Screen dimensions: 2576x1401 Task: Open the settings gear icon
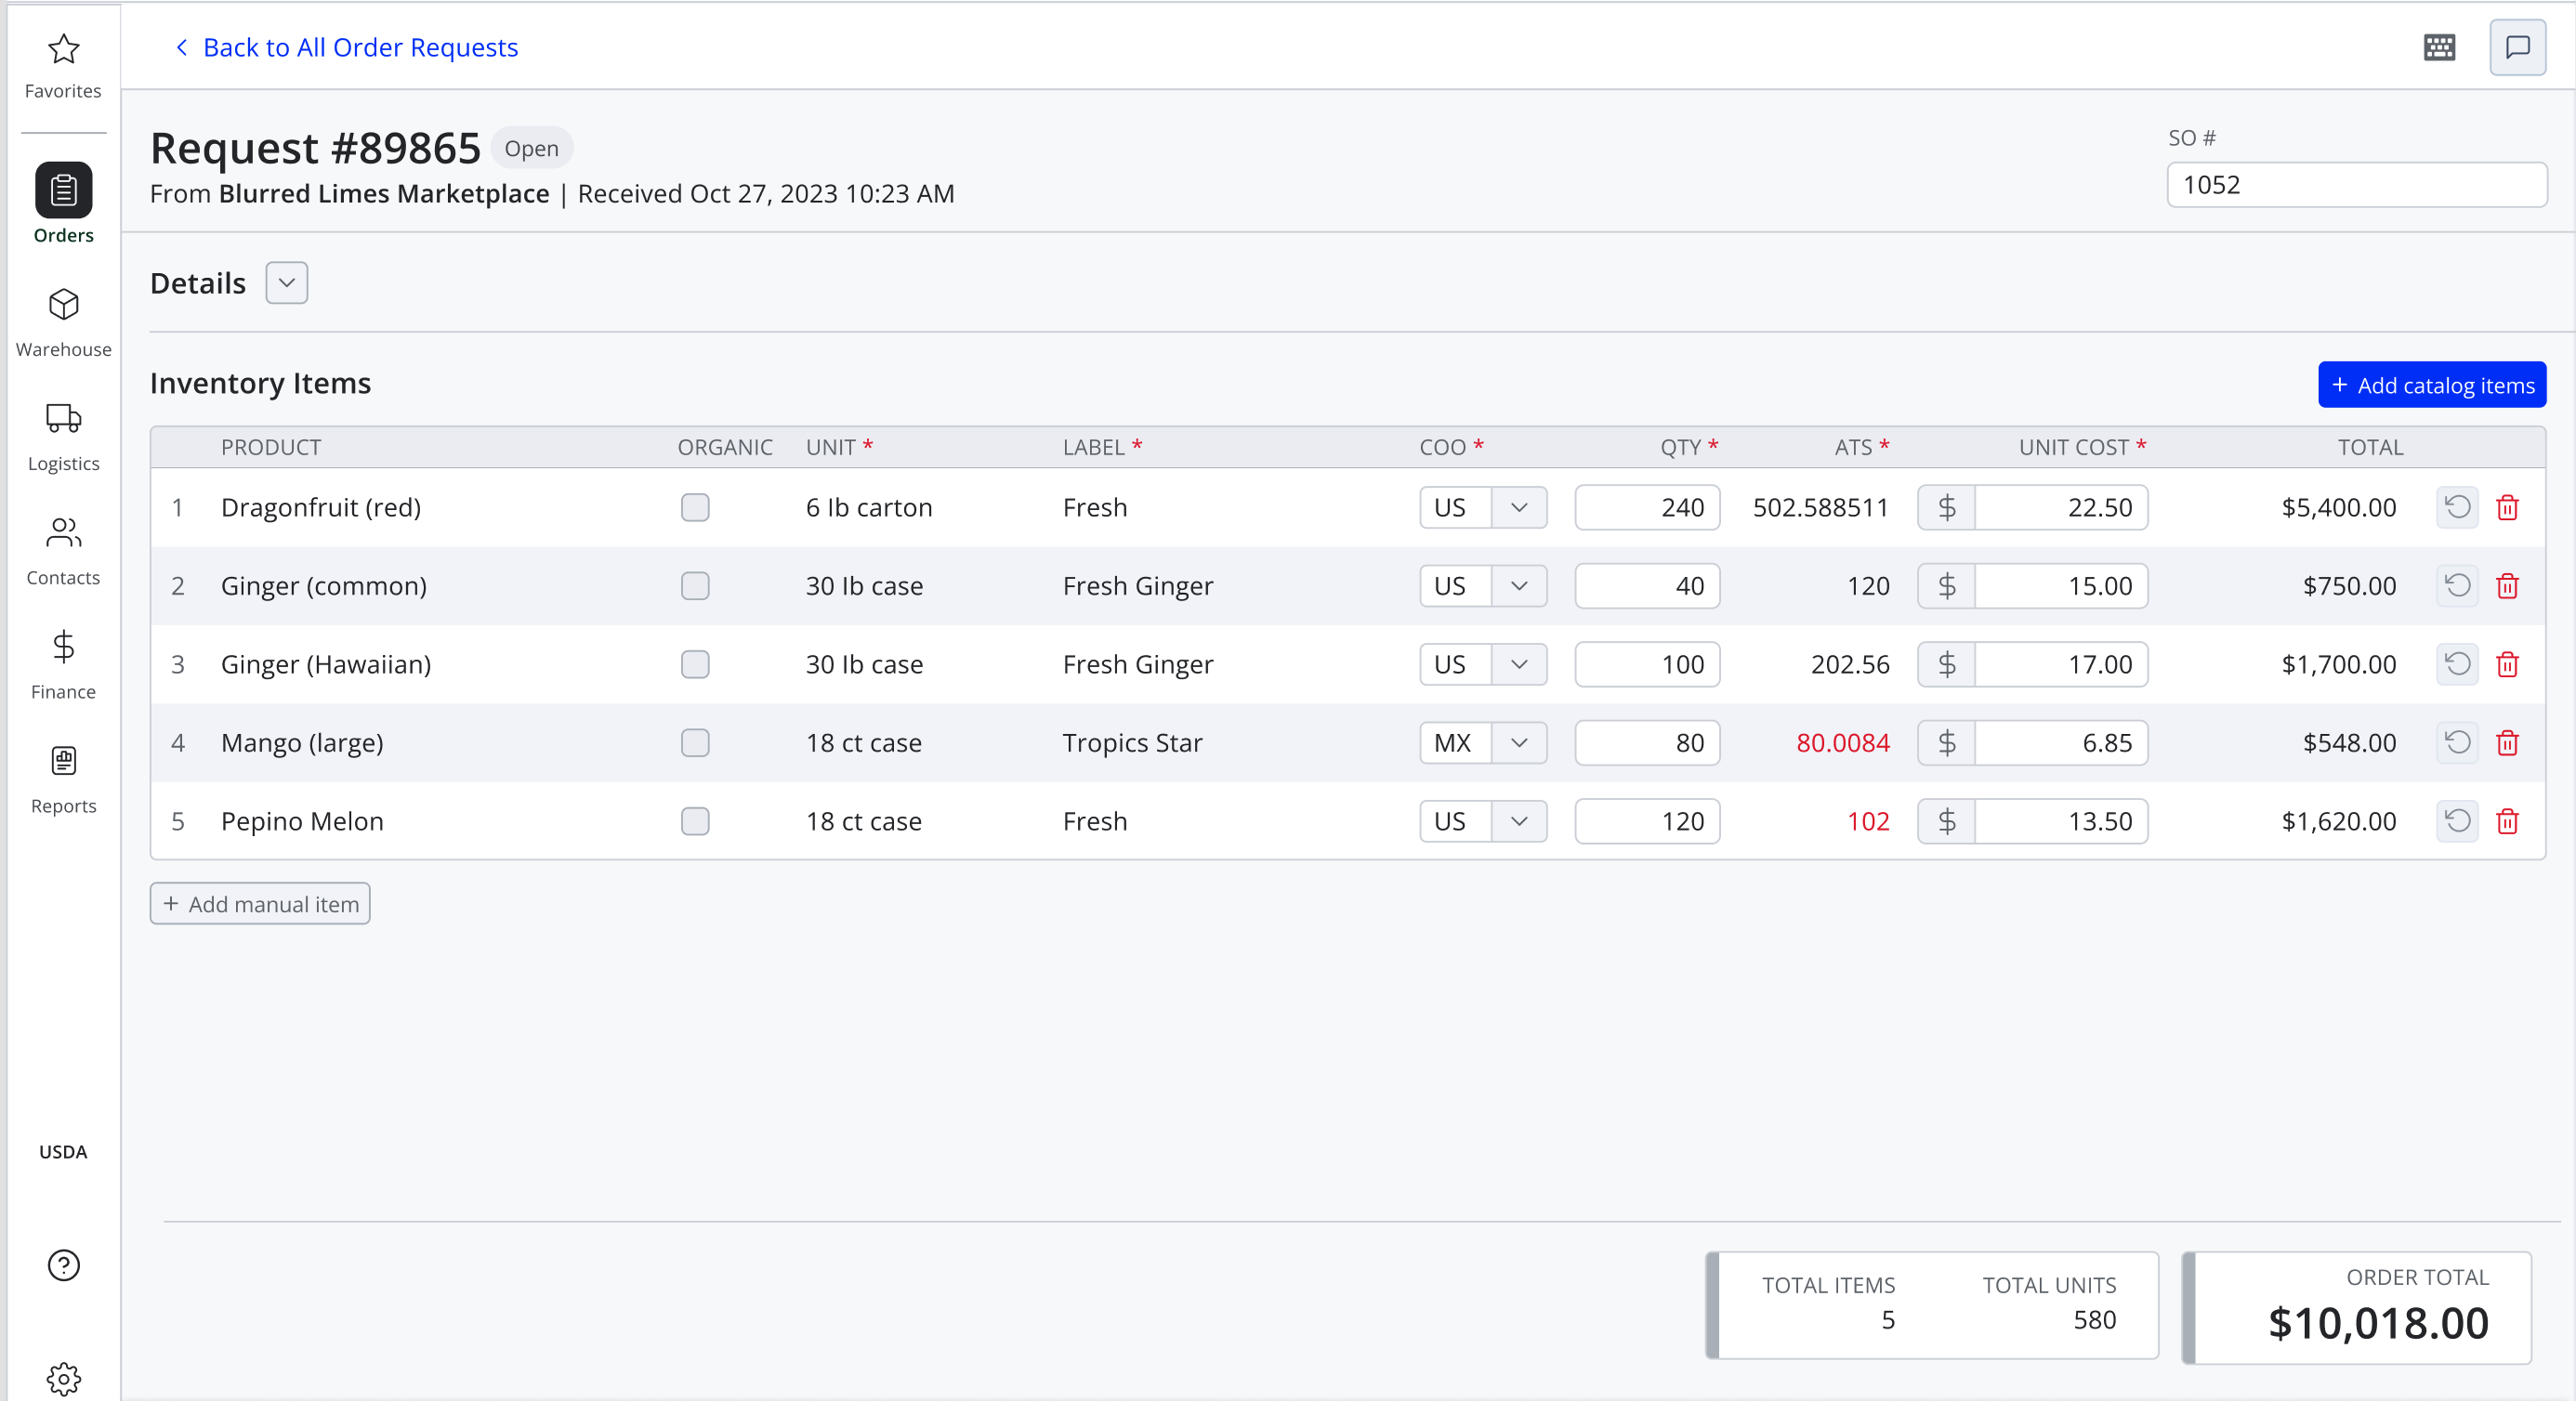click(x=63, y=1379)
